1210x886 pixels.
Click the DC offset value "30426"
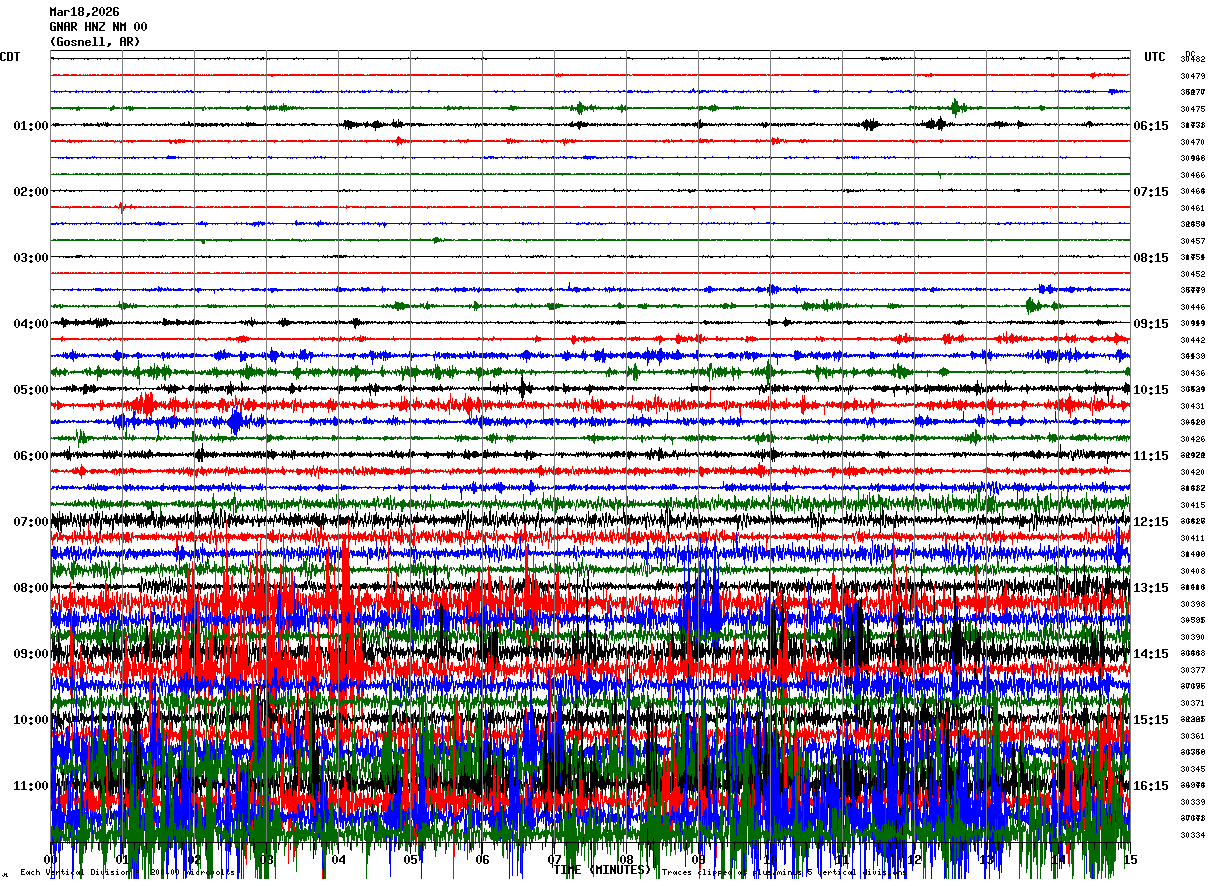click(x=1192, y=439)
